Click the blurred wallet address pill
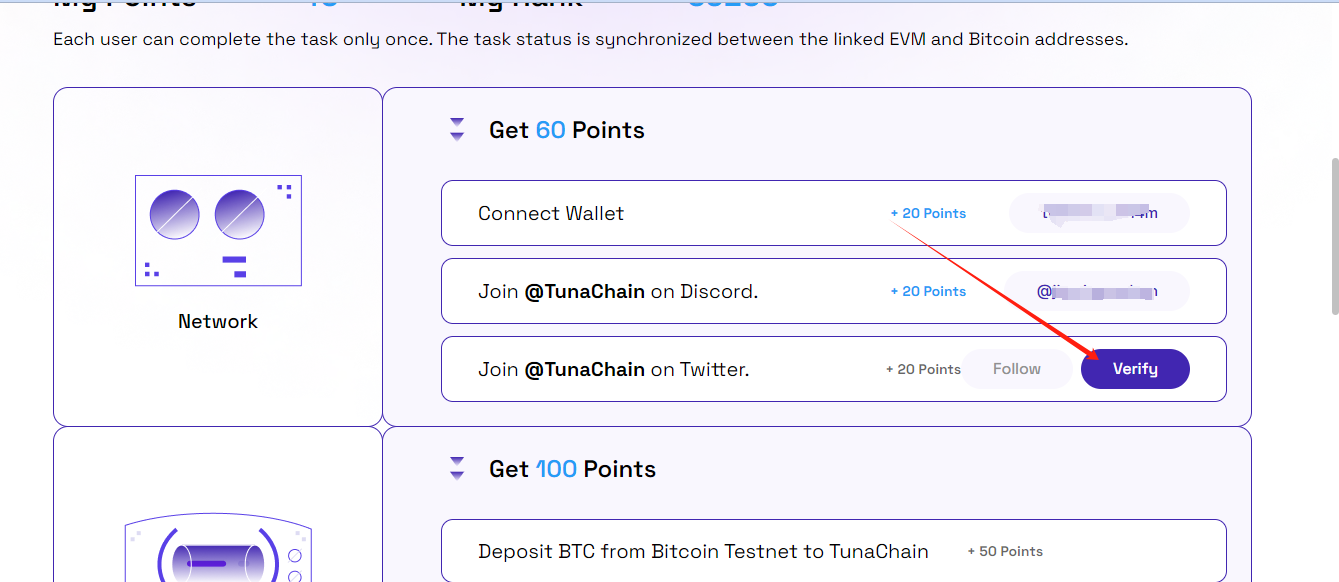The height and width of the screenshot is (582, 1339). (1099, 213)
